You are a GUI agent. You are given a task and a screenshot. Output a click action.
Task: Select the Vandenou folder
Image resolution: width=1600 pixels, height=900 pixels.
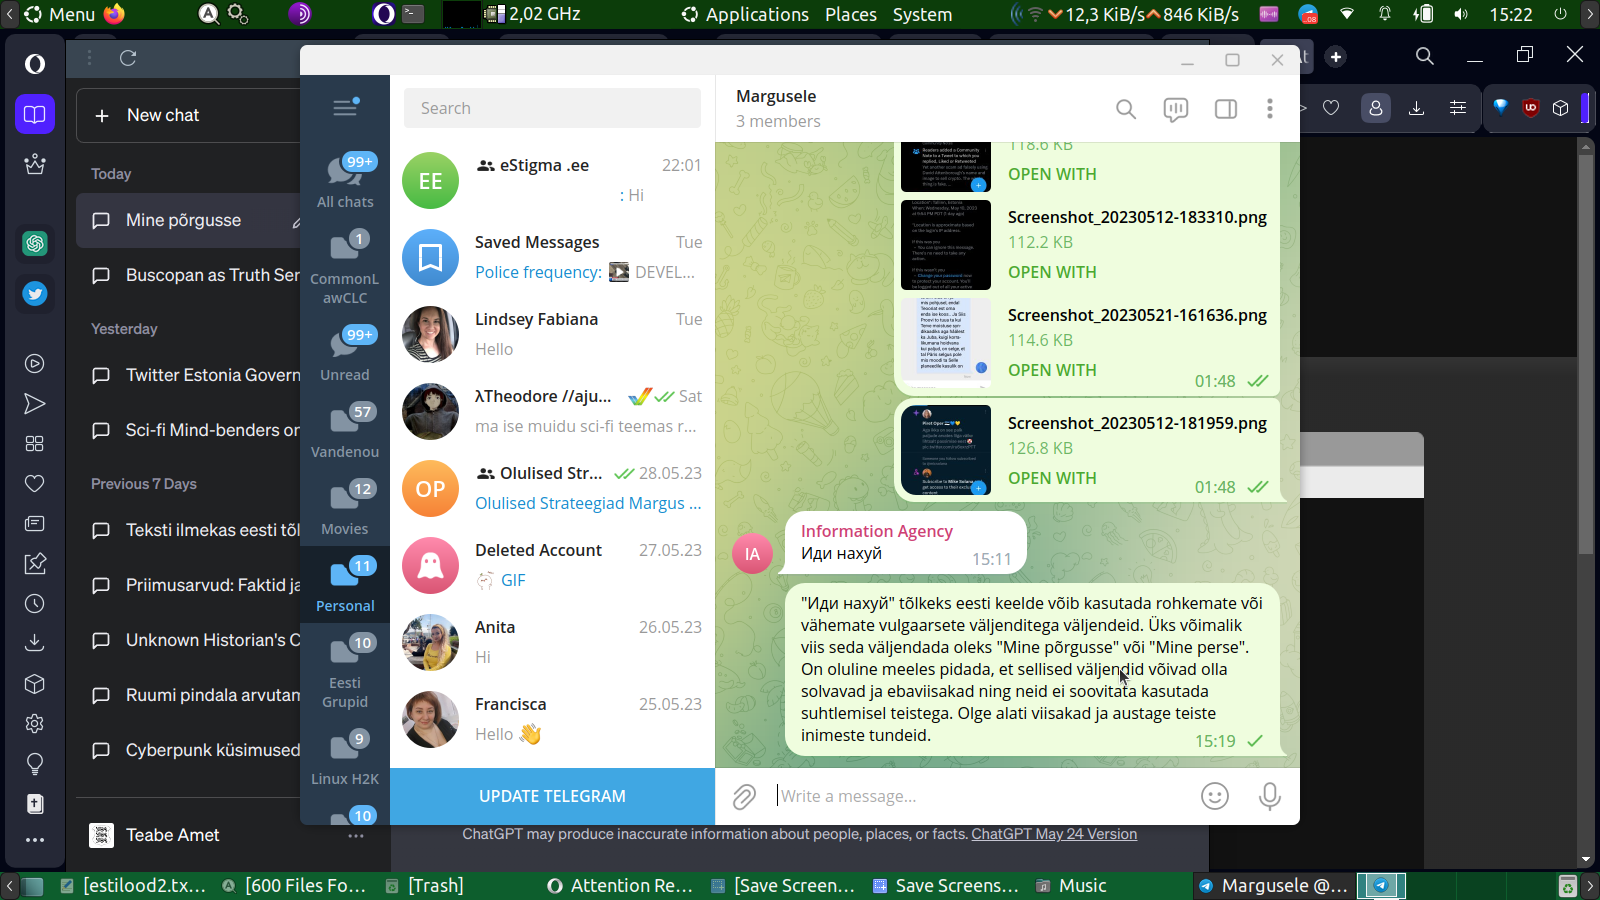pos(345,431)
